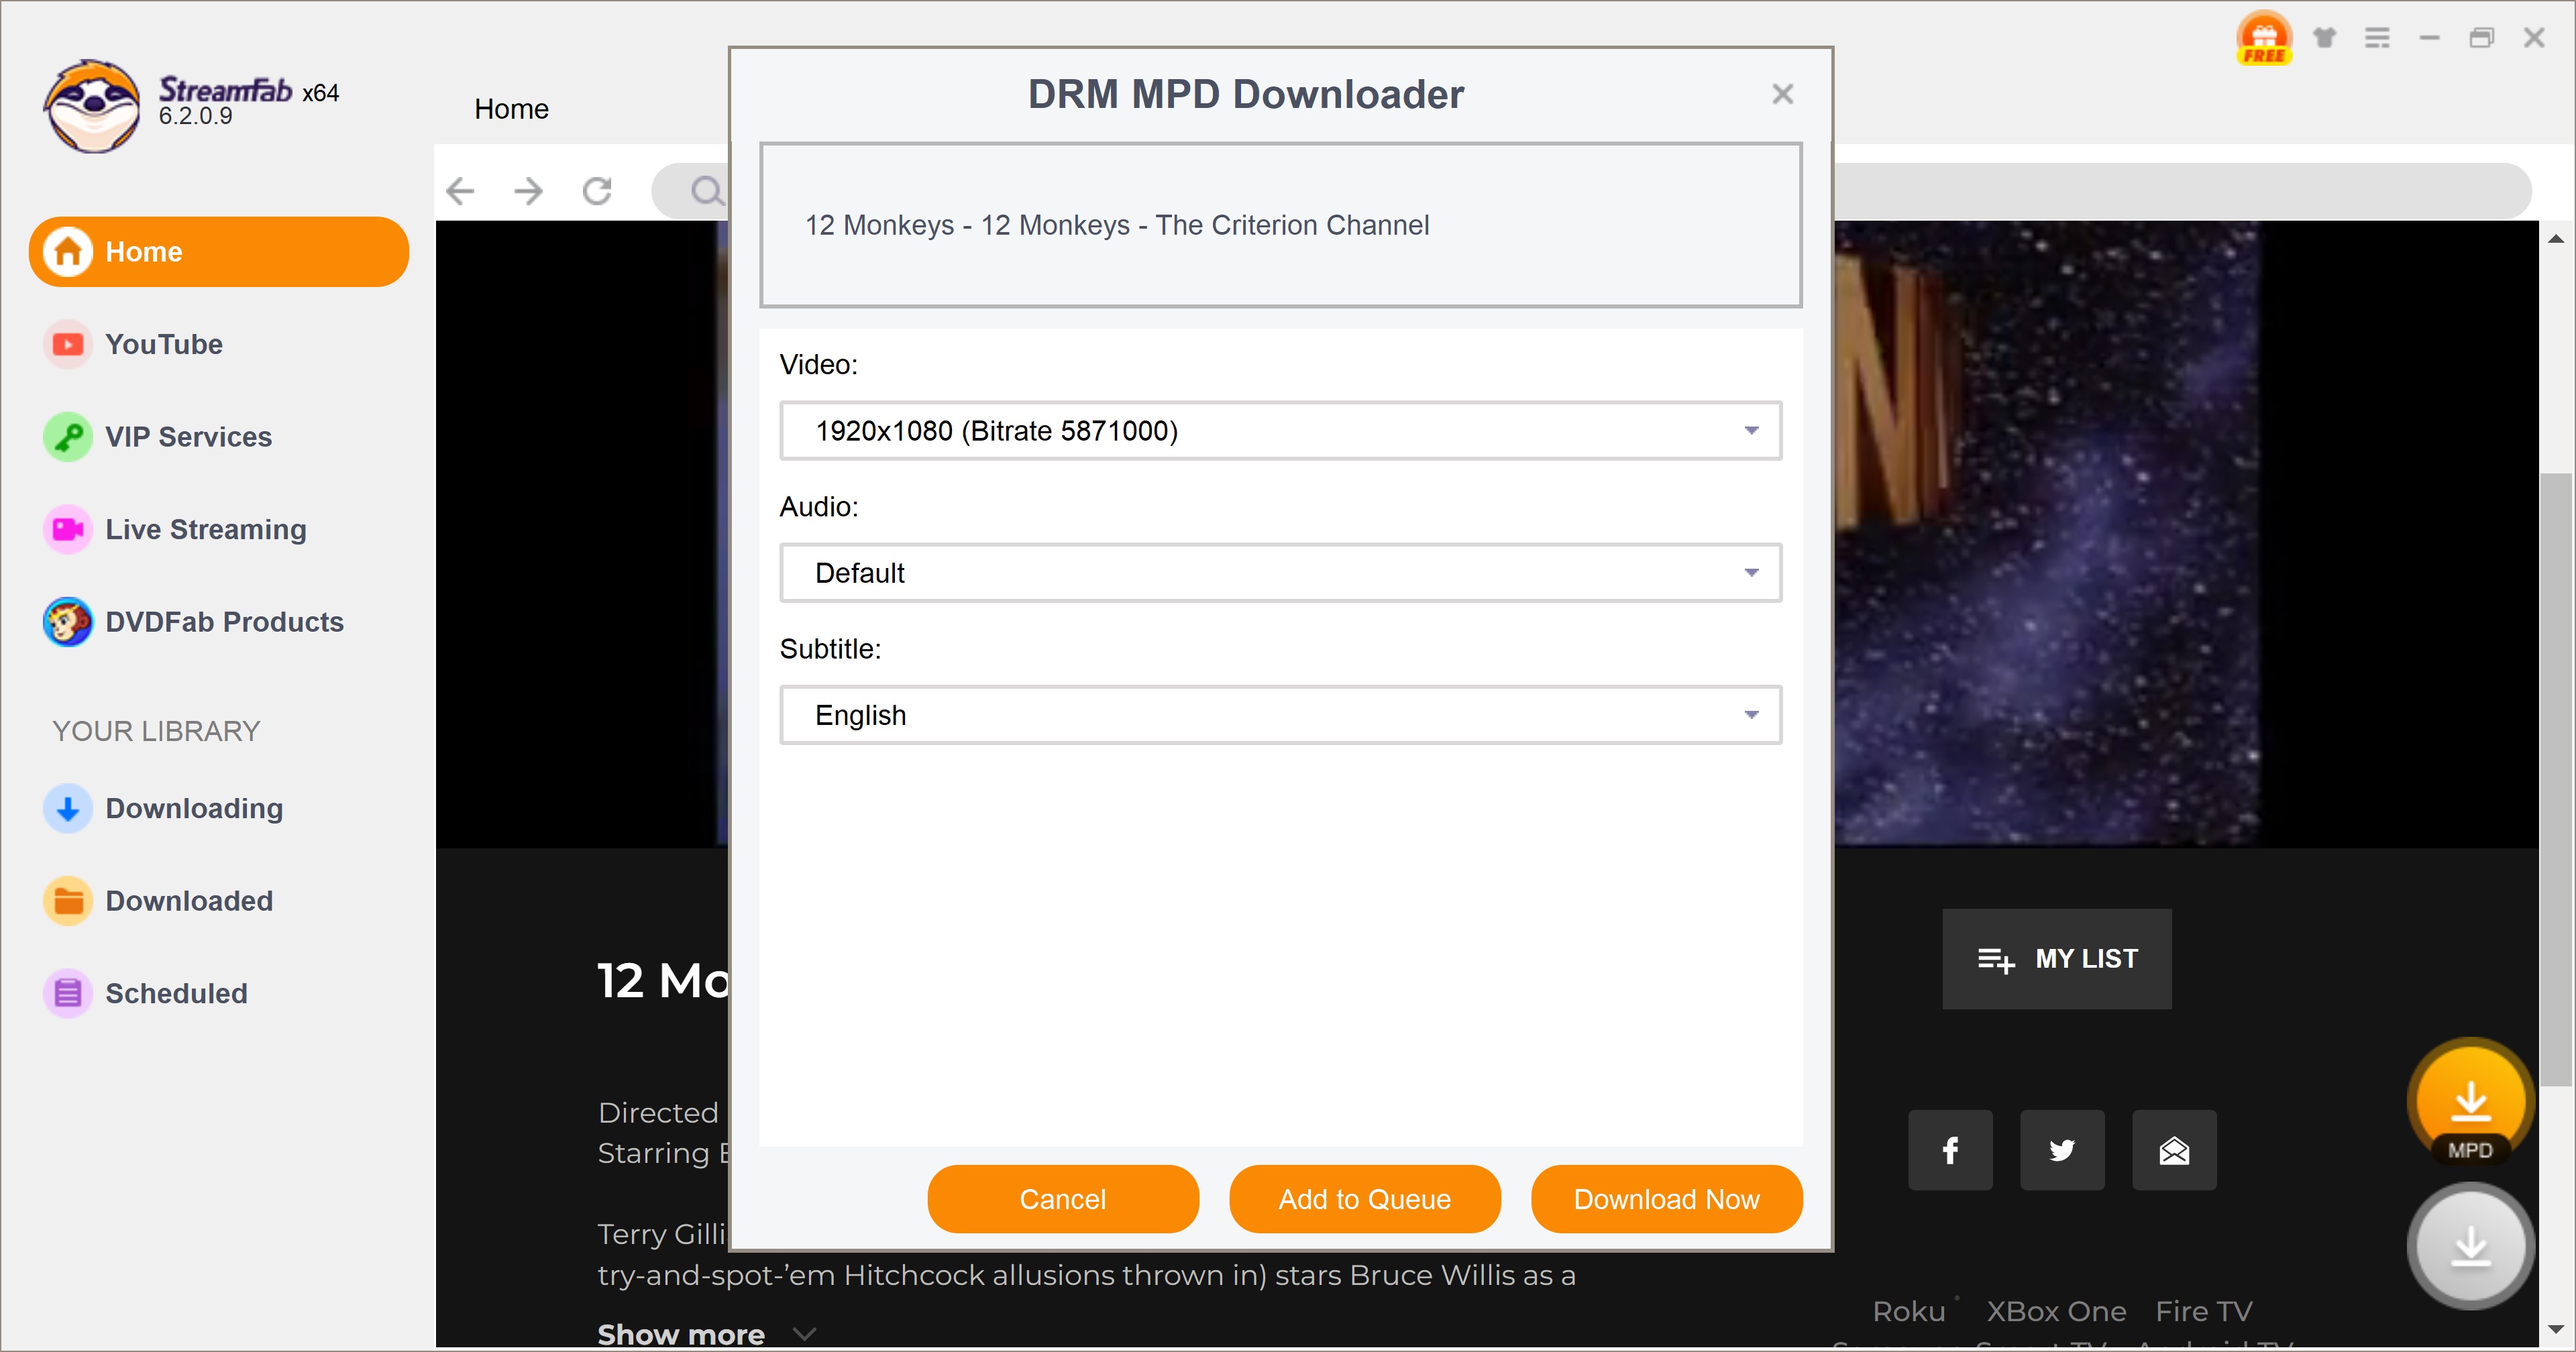Open the Scheduled library list

click(176, 993)
